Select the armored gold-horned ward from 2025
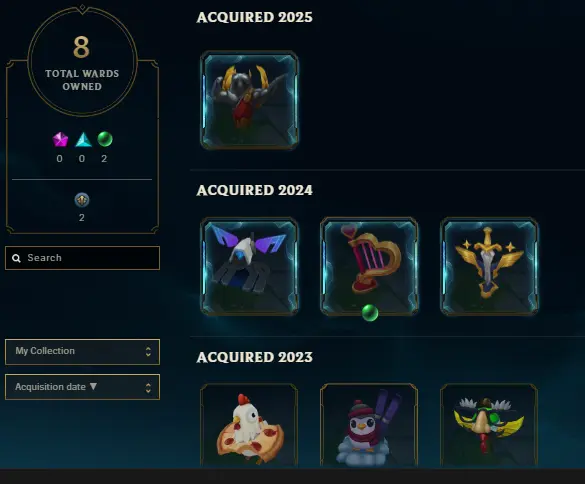585x484 pixels. (x=250, y=100)
